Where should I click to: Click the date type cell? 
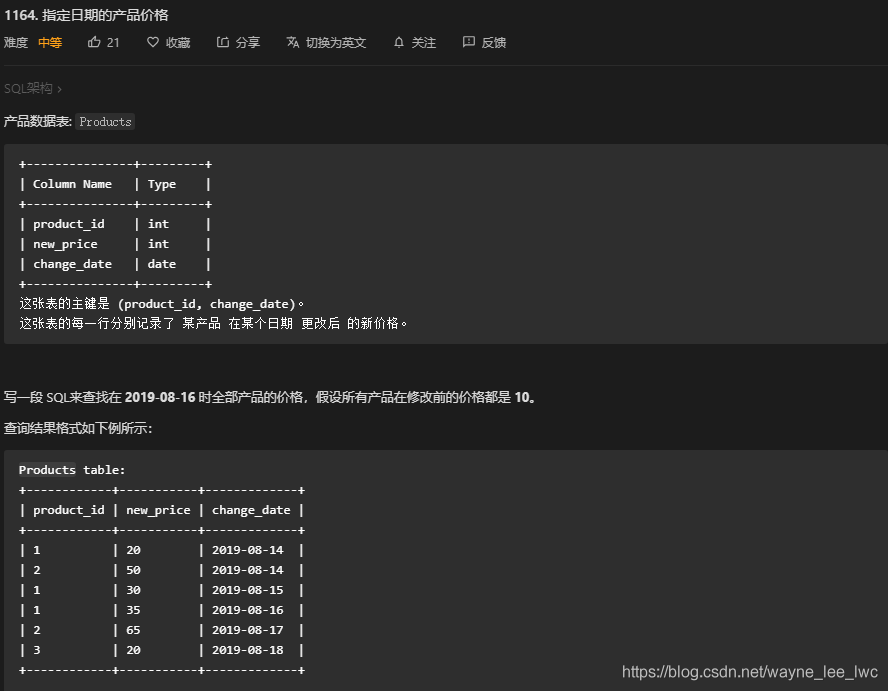[x=162, y=264]
